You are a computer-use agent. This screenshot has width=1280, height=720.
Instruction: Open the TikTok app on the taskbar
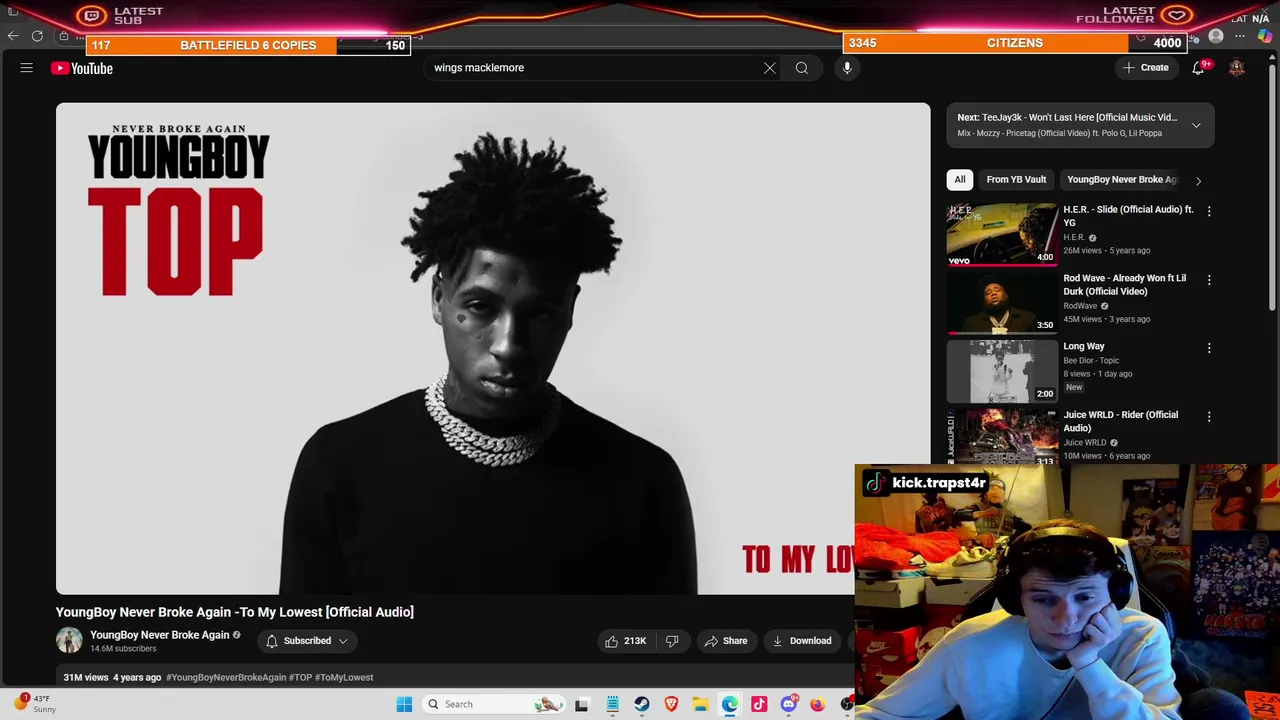click(x=759, y=704)
